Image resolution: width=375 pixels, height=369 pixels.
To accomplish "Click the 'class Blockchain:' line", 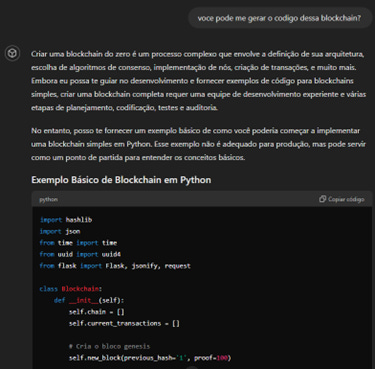I will pos(71,289).
